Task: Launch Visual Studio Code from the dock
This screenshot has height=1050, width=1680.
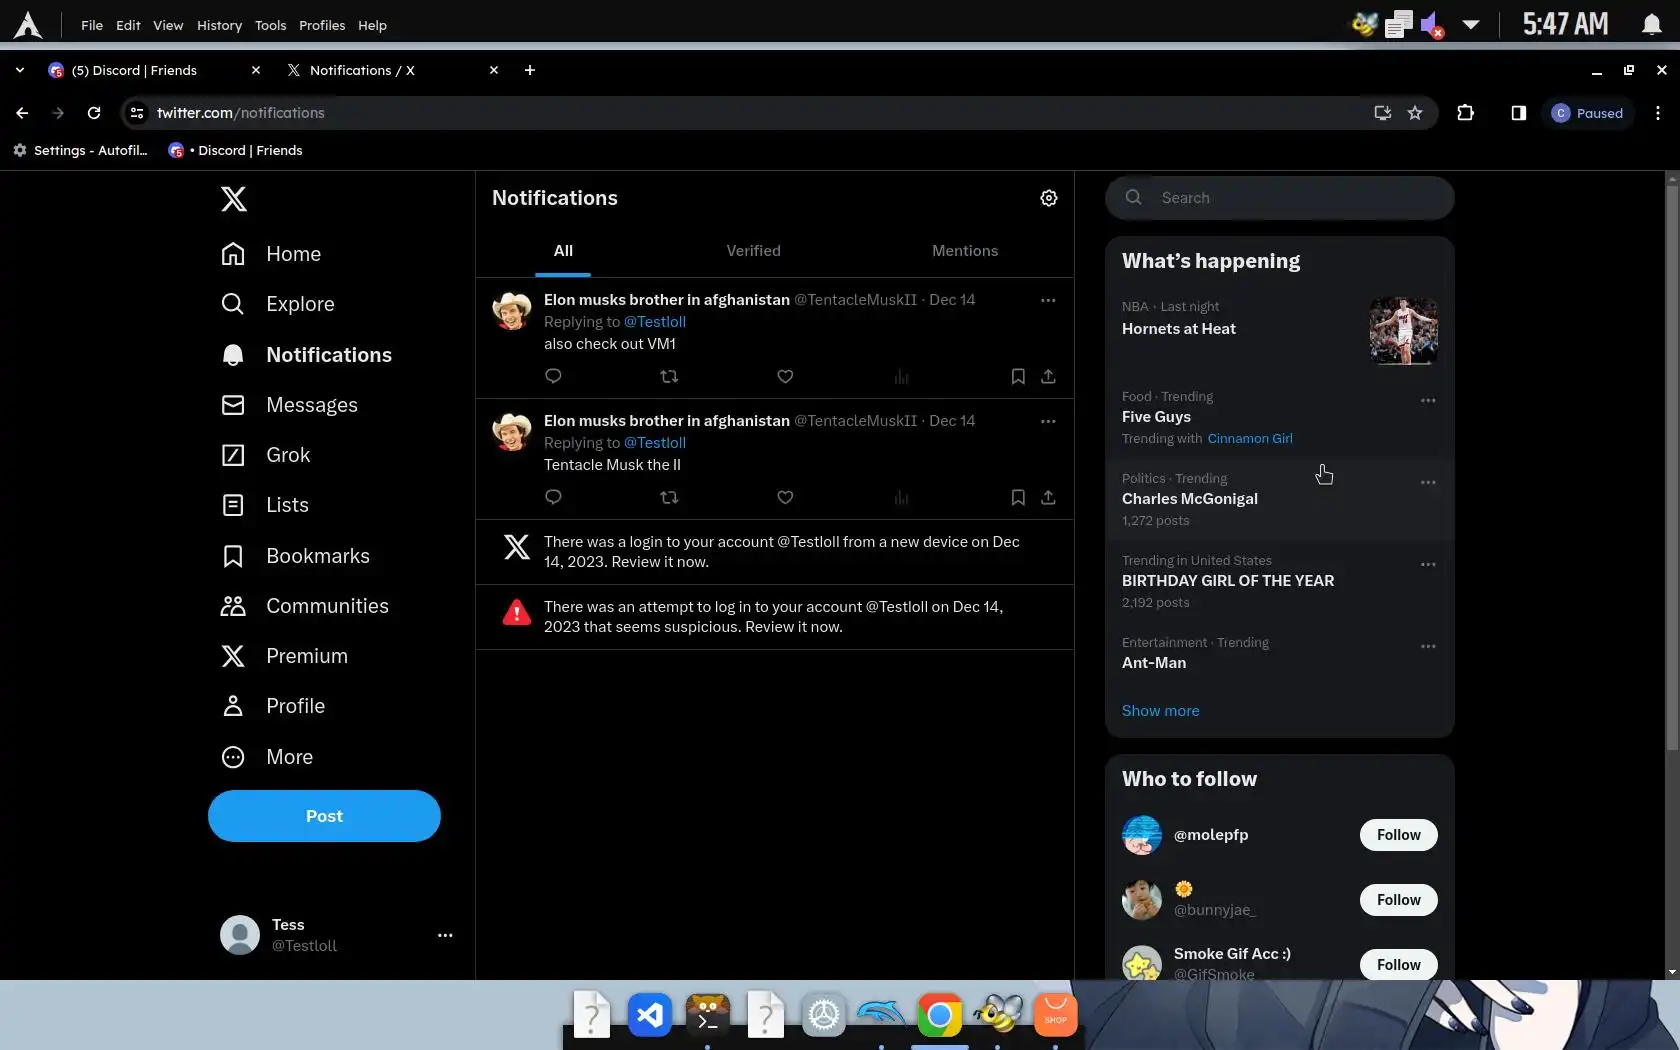Action: point(649,1016)
